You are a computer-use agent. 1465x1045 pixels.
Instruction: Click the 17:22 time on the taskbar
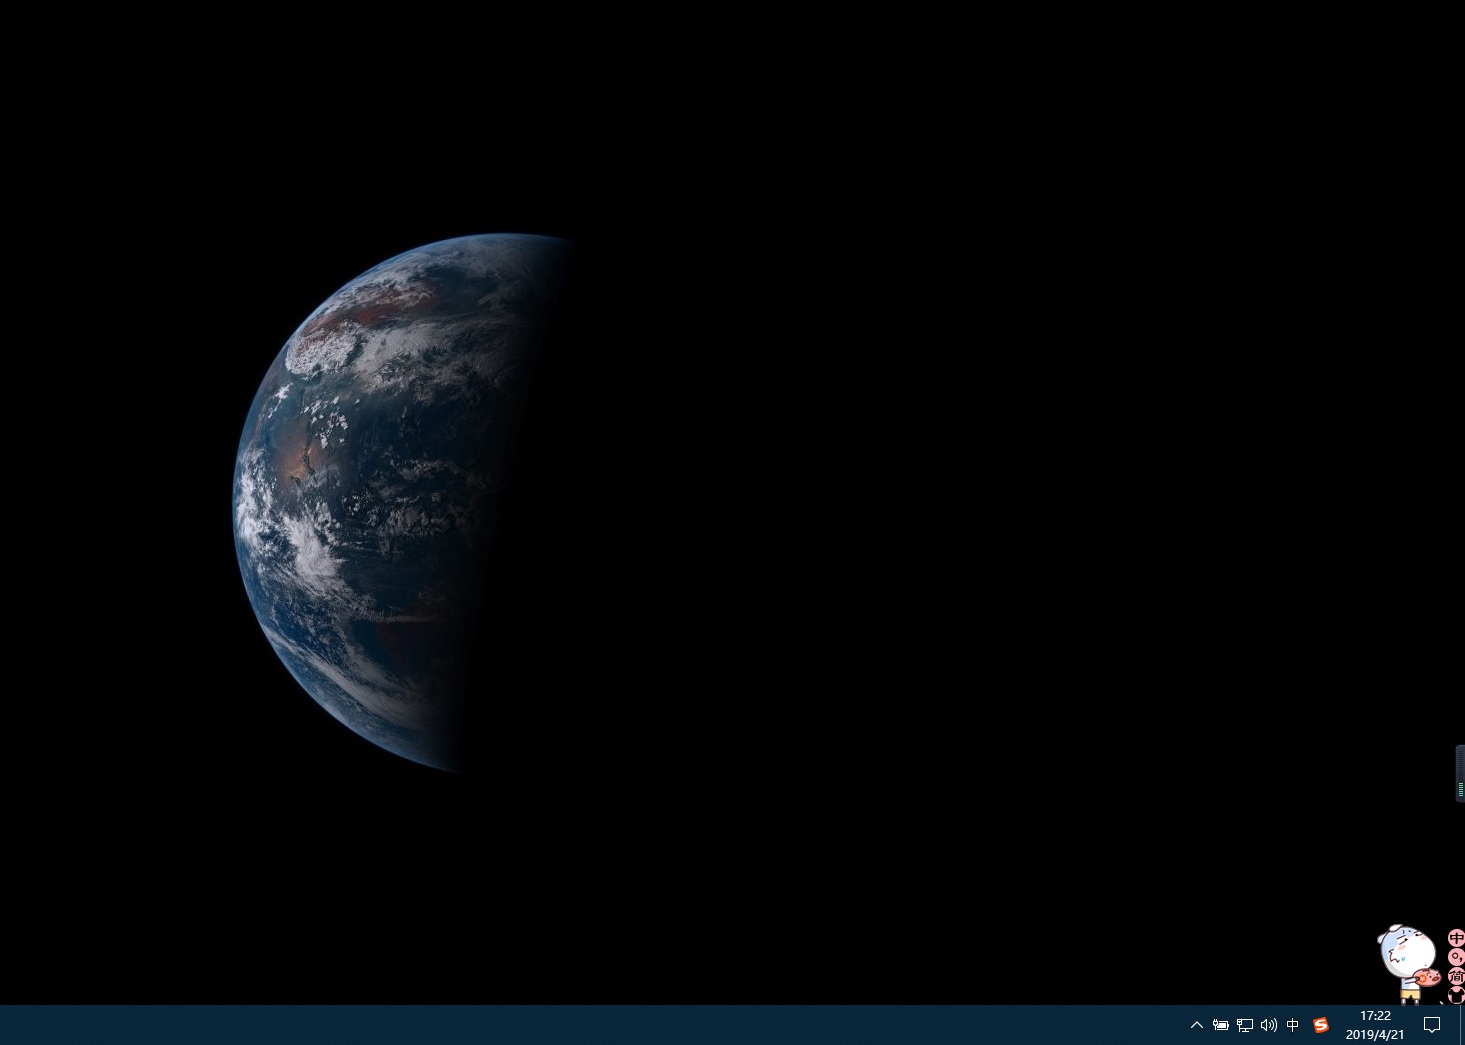click(x=1375, y=1016)
